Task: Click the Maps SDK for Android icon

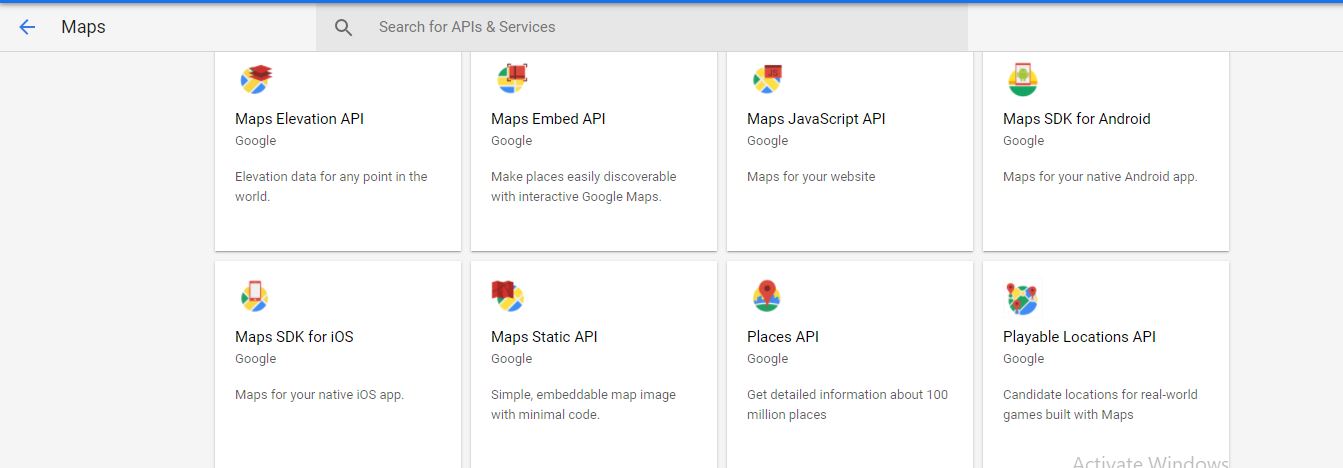Action: (1023, 79)
